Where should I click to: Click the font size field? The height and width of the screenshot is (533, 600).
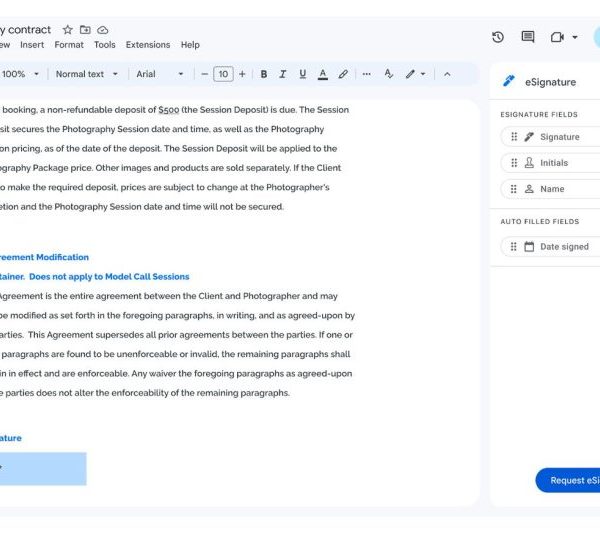(x=223, y=74)
